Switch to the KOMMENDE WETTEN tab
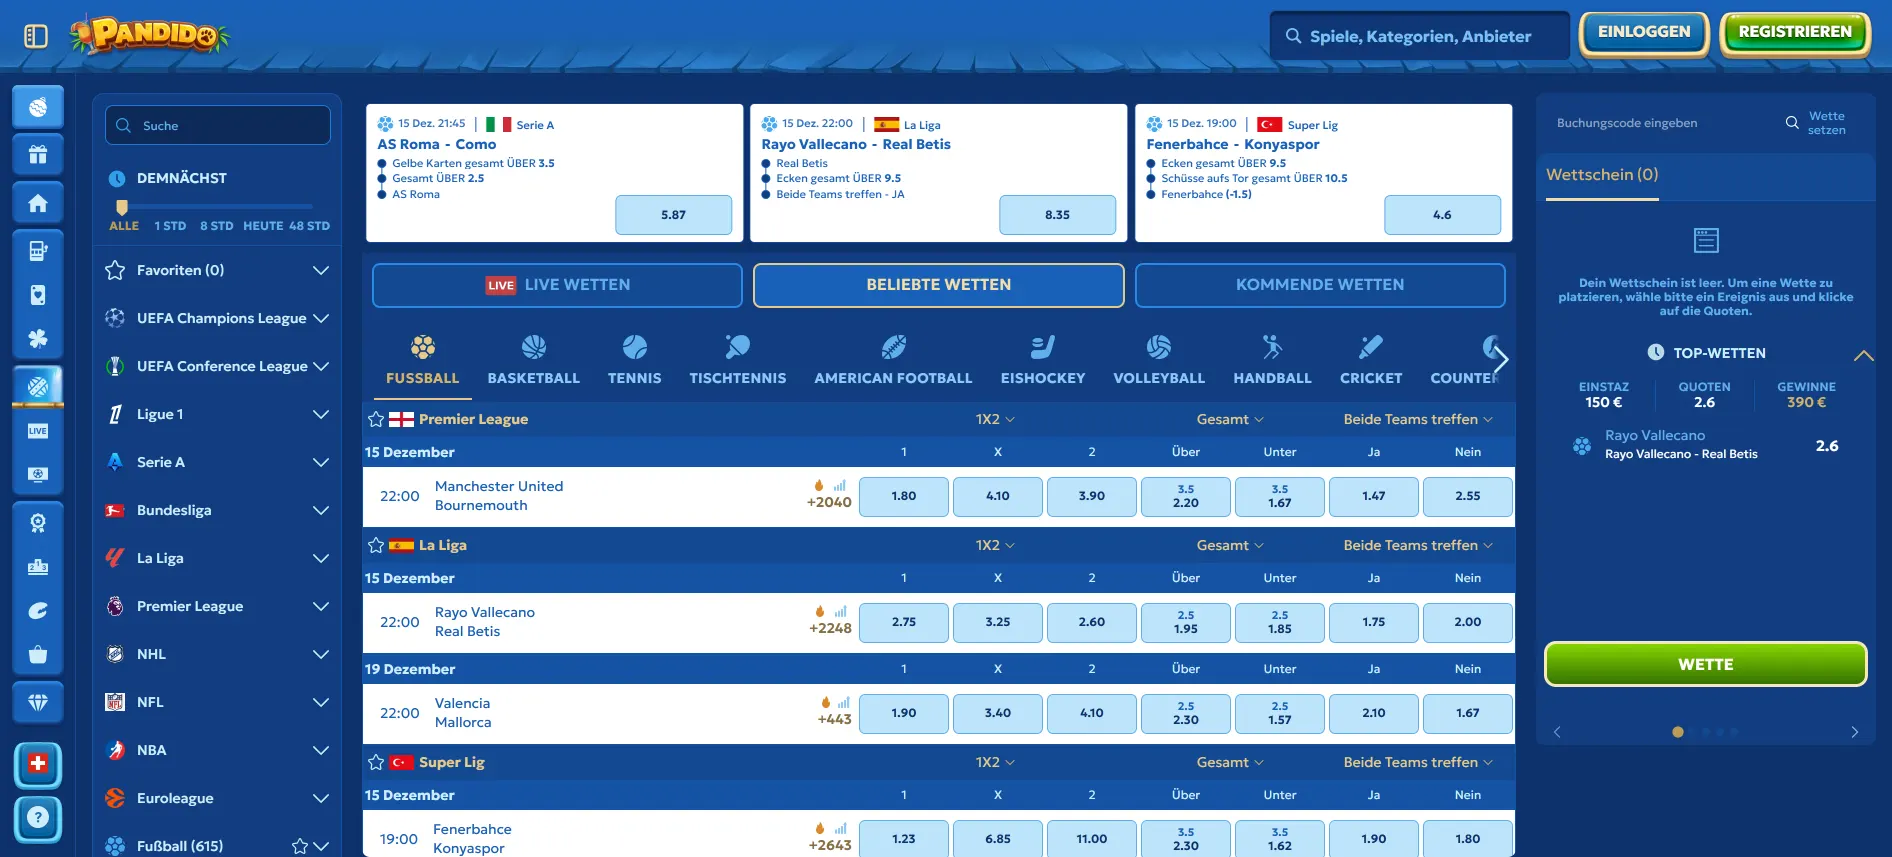Screen dimensions: 1892x857 pyautogui.click(x=1319, y=285)
